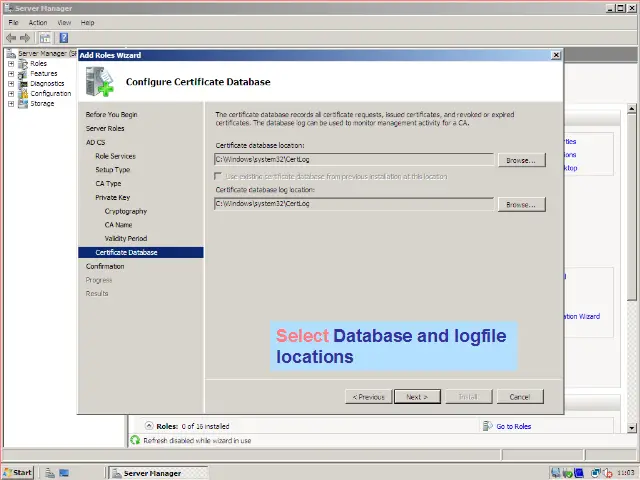This screenshot has width=640, height=480.
Task: Click the certificate database log location field
Action: [x=354, y=204]
